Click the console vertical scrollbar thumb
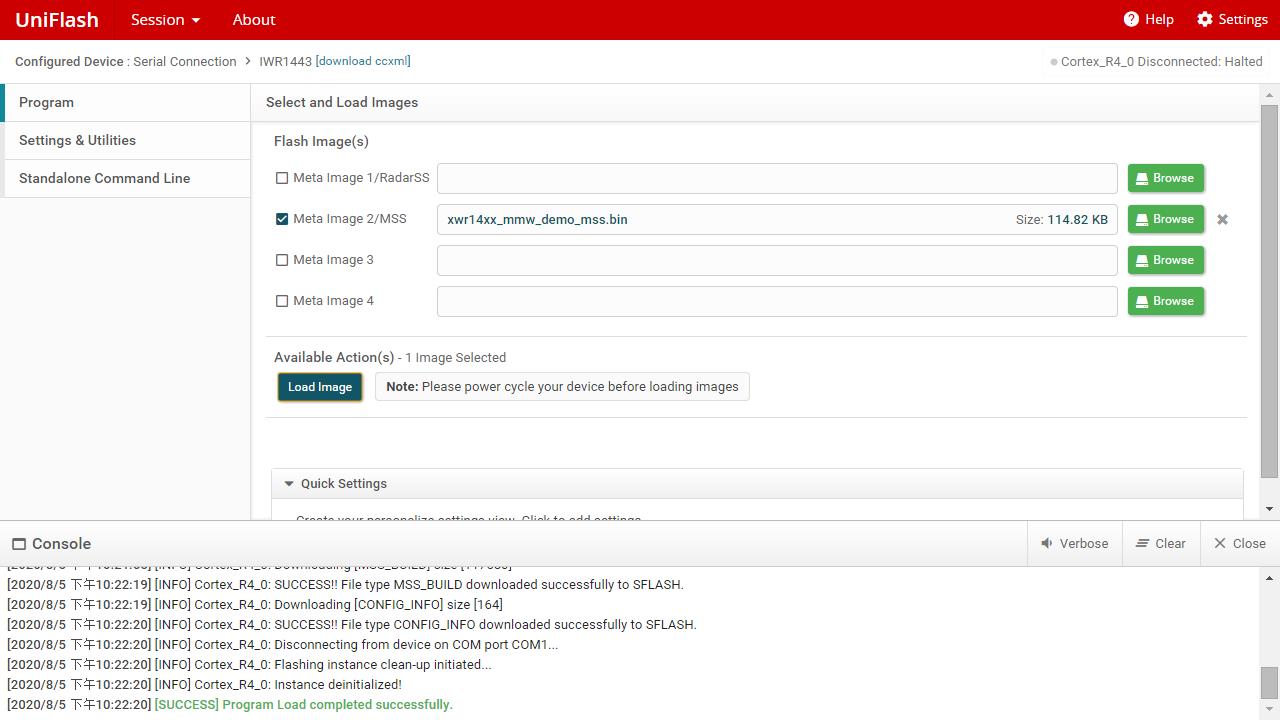The height and width of the screenshot is (720, 1280). (x=1269, y=683)
